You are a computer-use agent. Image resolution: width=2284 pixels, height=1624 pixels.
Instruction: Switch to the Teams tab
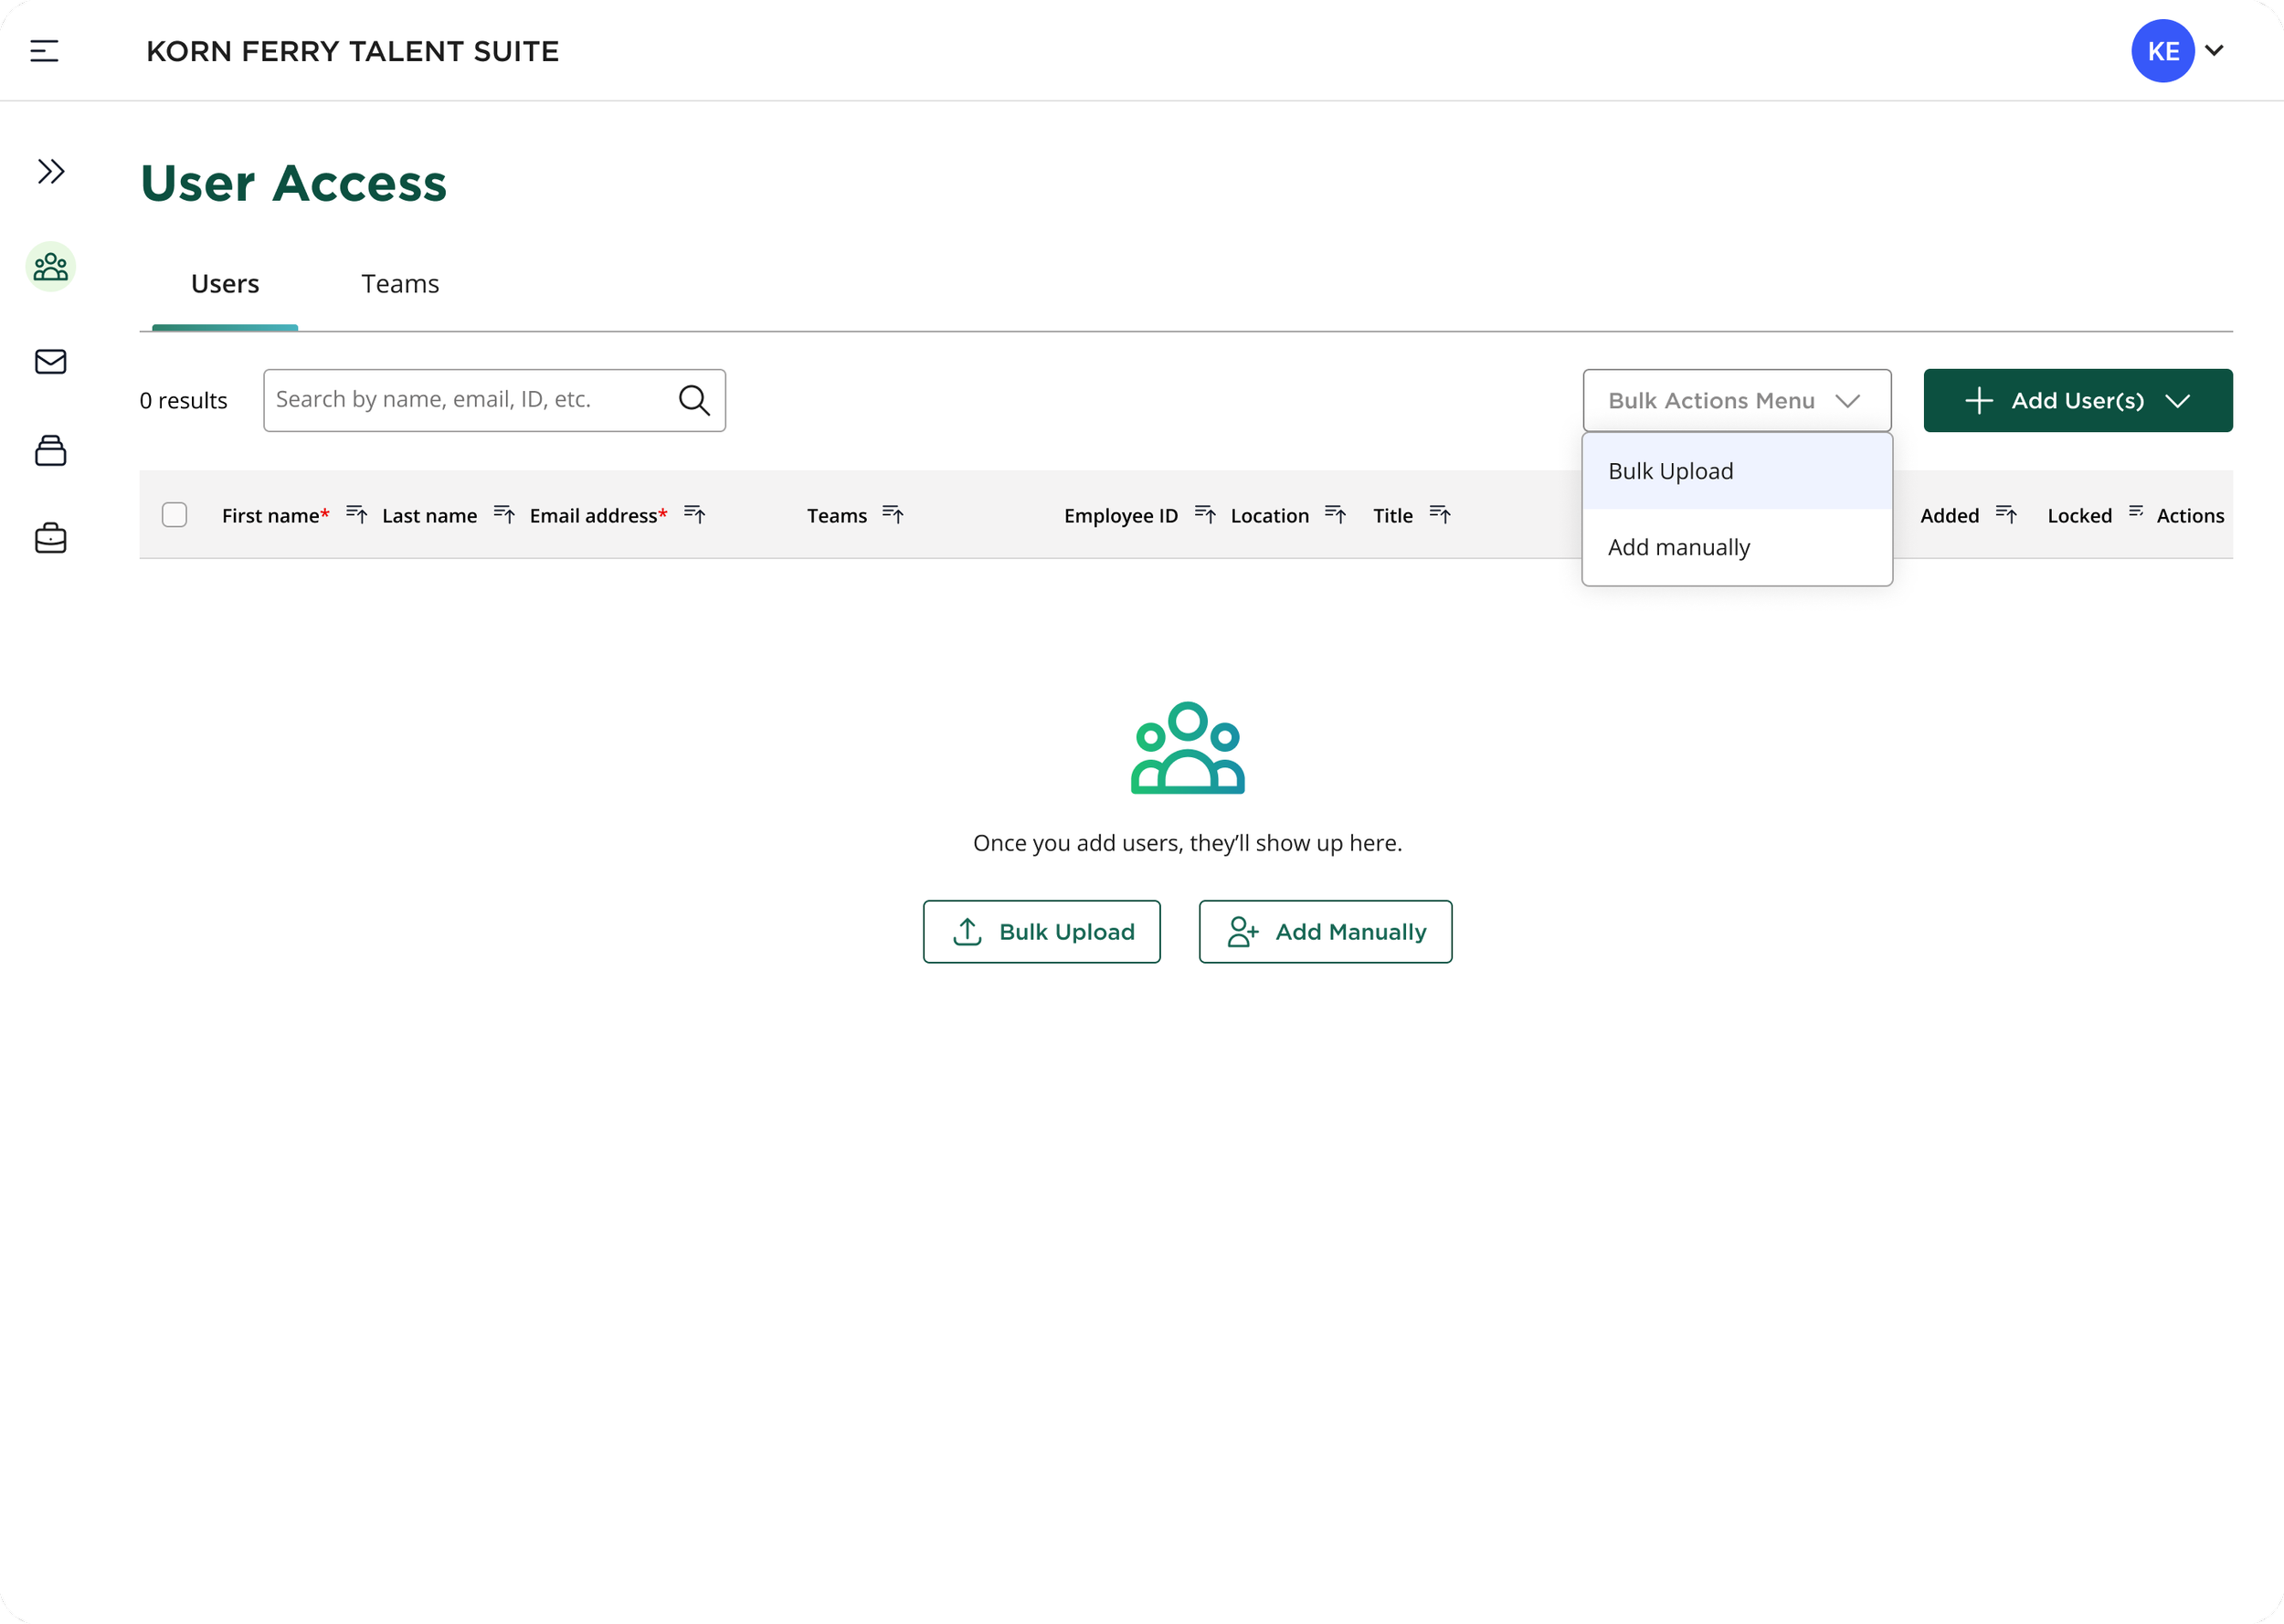(400, 284)
